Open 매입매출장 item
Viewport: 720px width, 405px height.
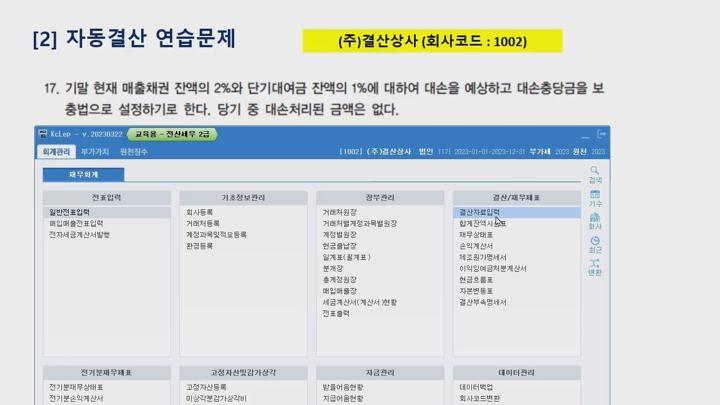tap(339, 291)
